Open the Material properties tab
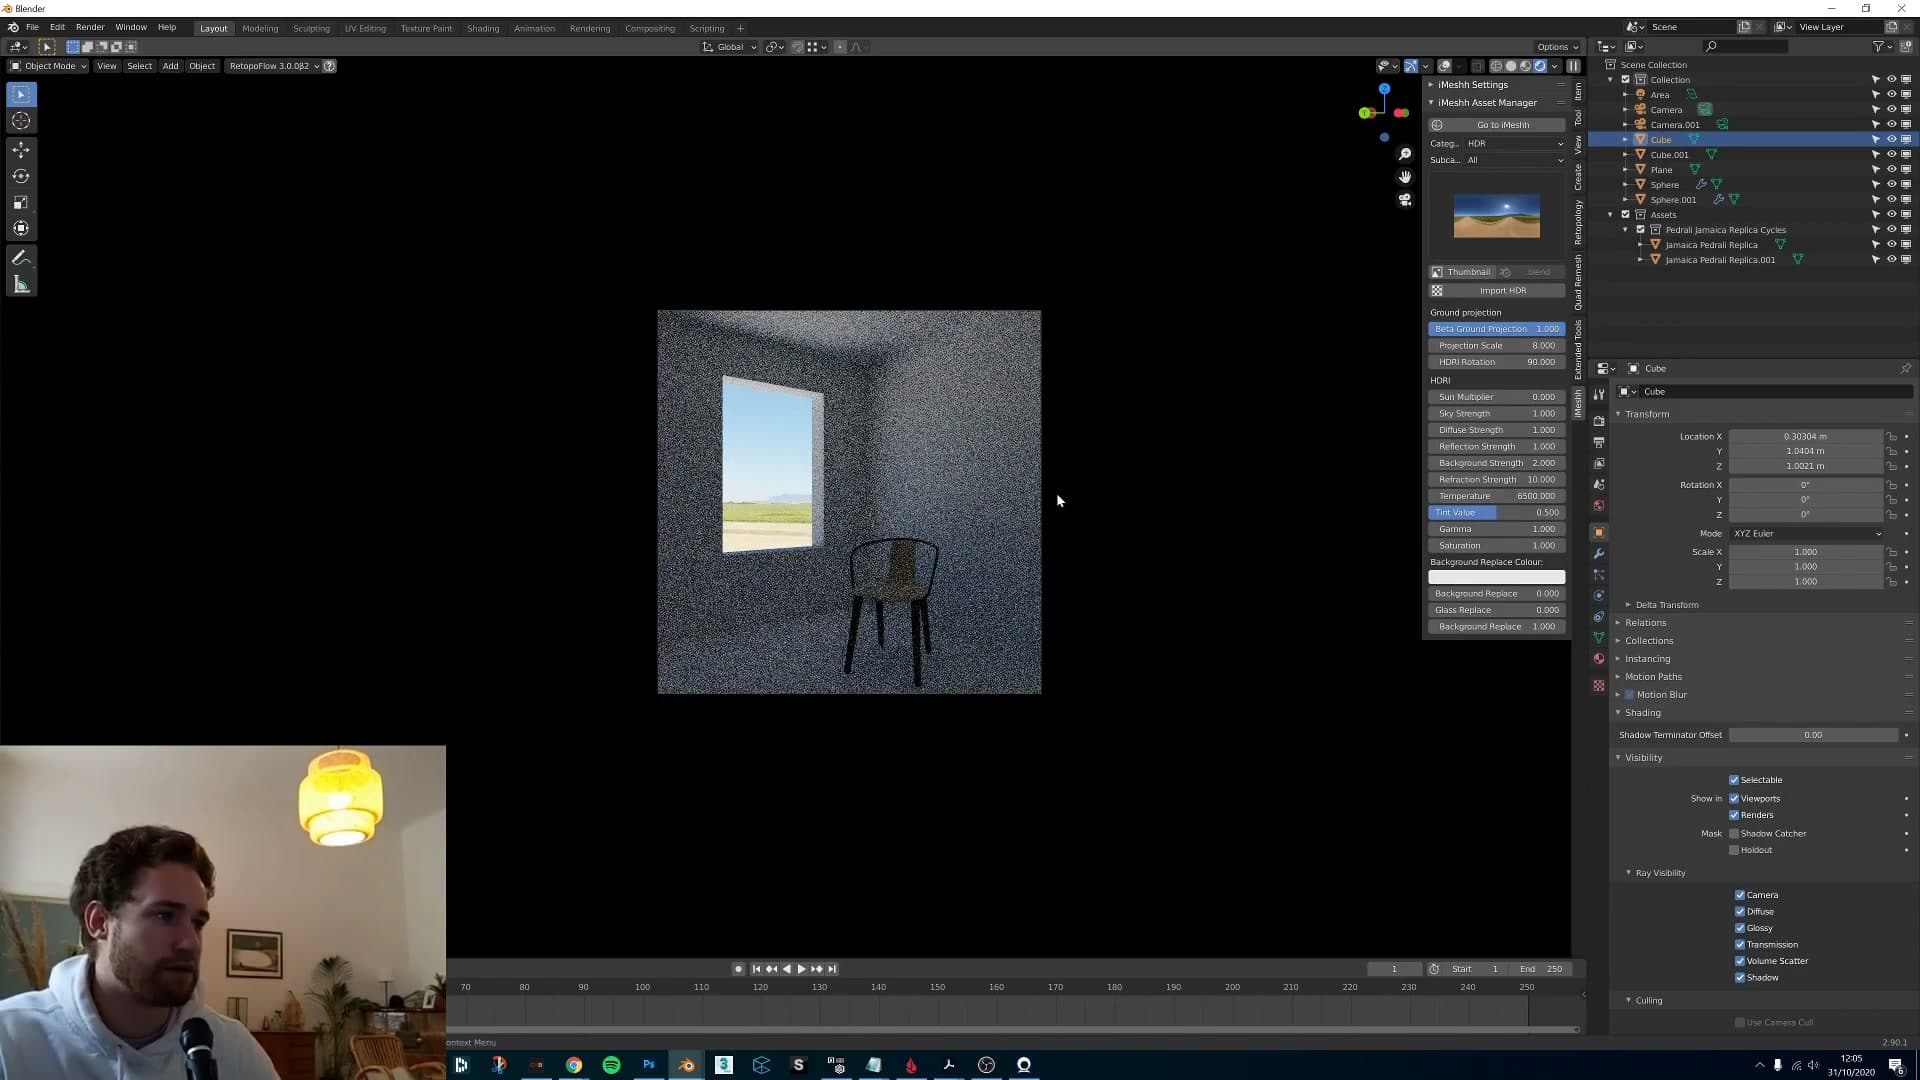Screen dimensions: 1920x1080 [x=1598, y=659]
